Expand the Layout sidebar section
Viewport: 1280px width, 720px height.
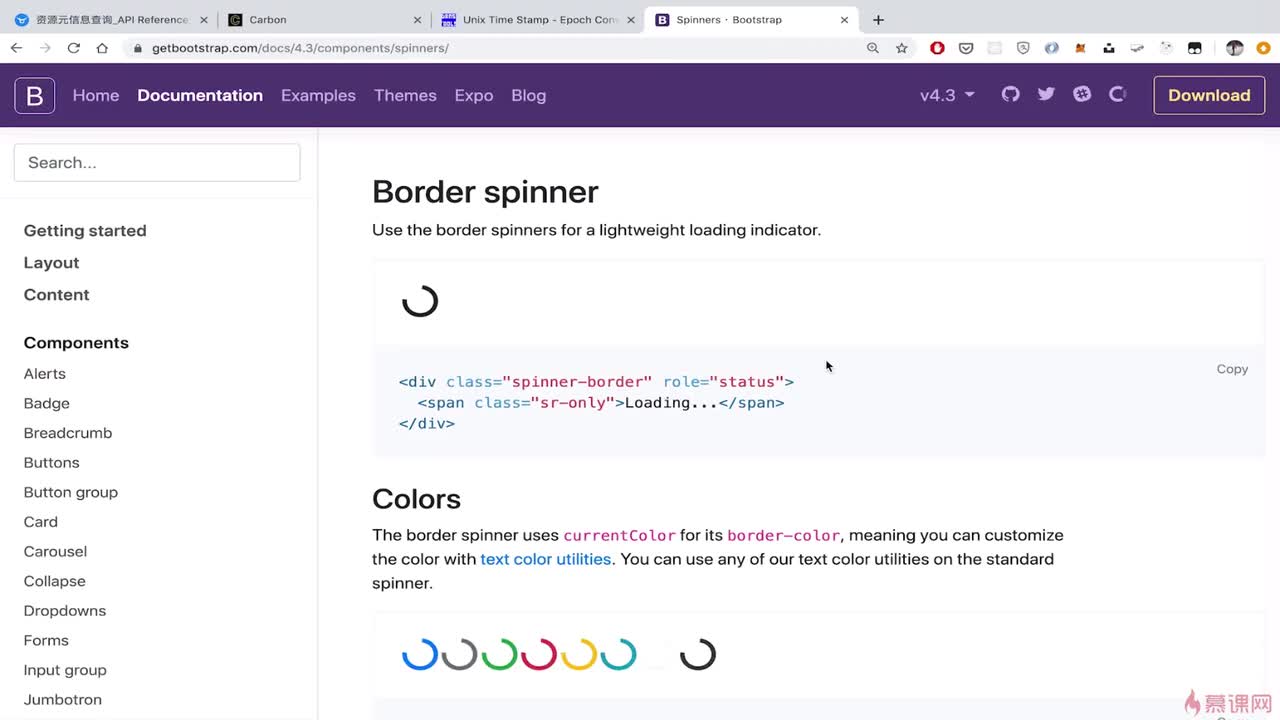coord(51,262)
